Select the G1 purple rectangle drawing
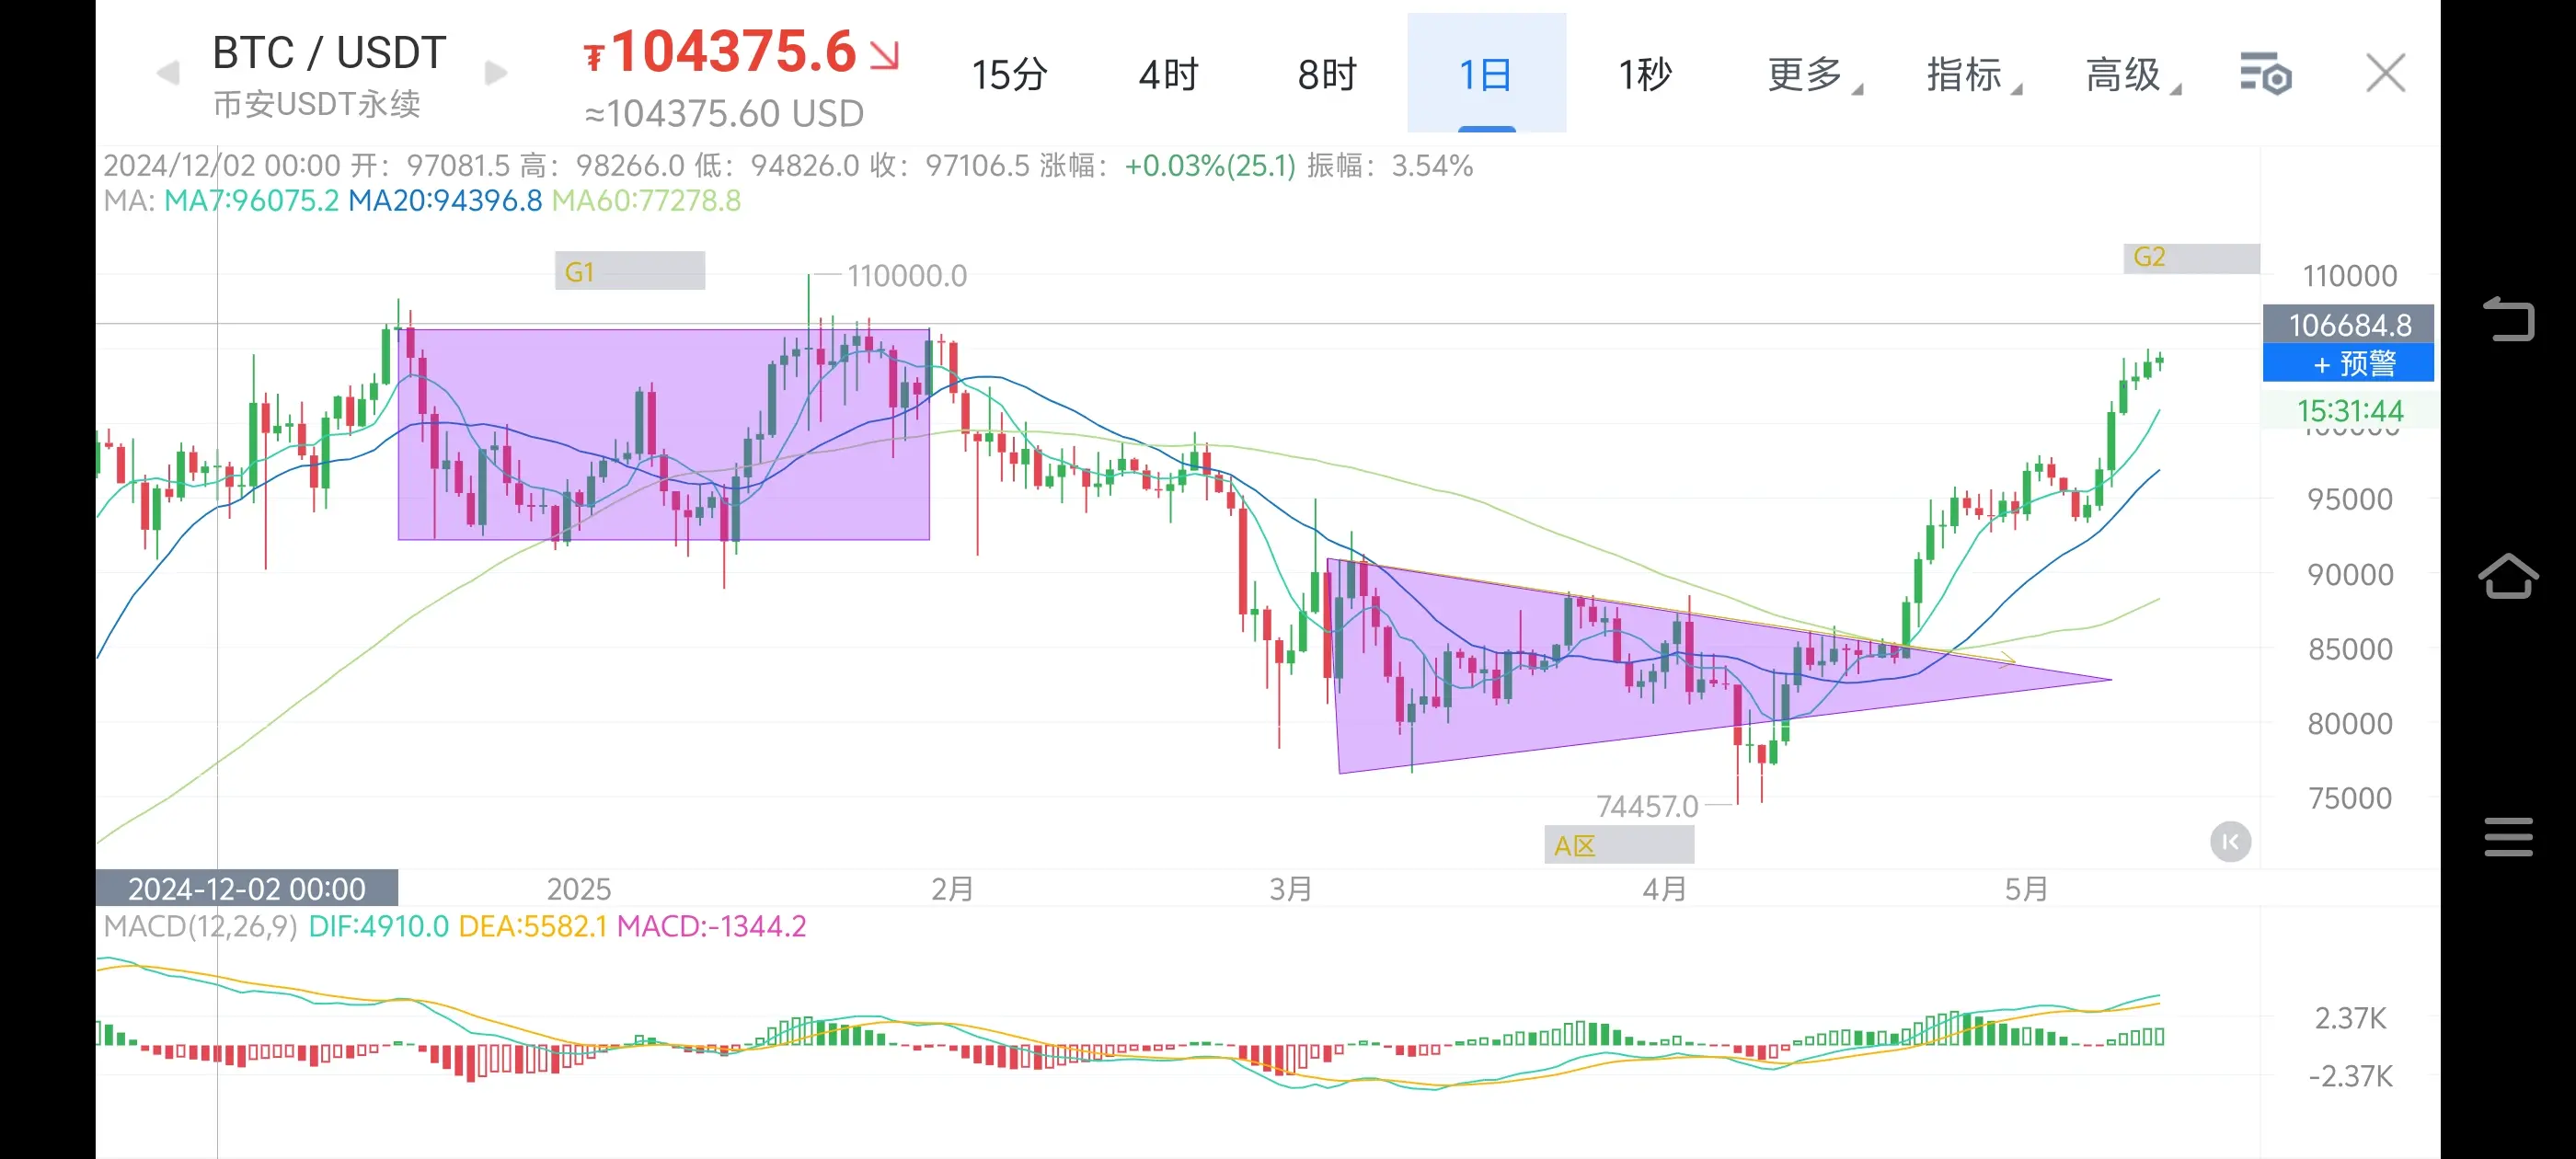The height and width of the screenshot is (1159, 2576). click(663, 434)
